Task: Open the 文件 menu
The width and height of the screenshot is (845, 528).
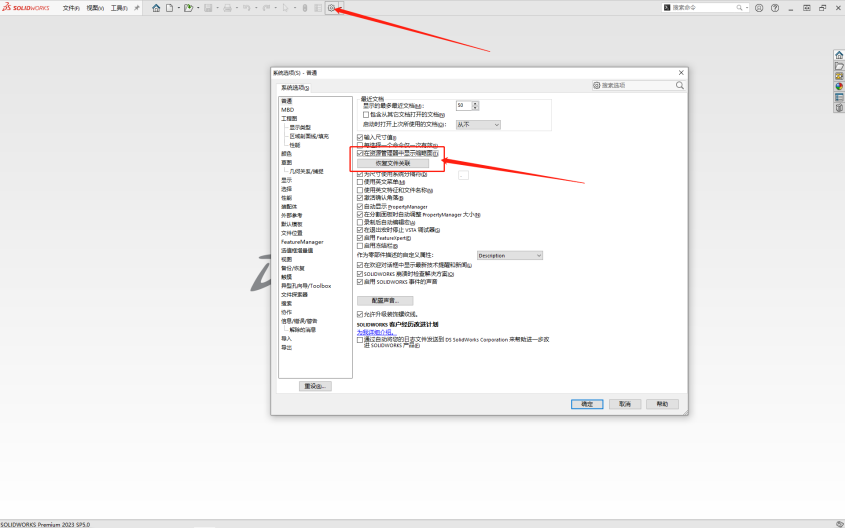Action: [71, 8]
